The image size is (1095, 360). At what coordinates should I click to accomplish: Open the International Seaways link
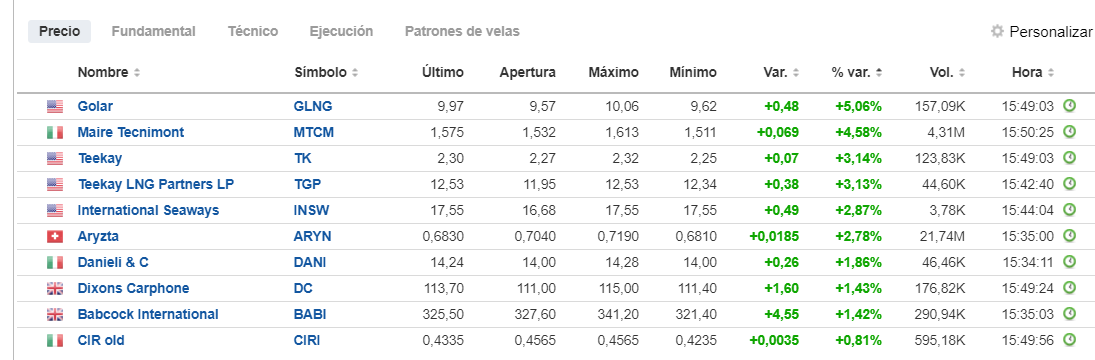click(x=148, y=210)
